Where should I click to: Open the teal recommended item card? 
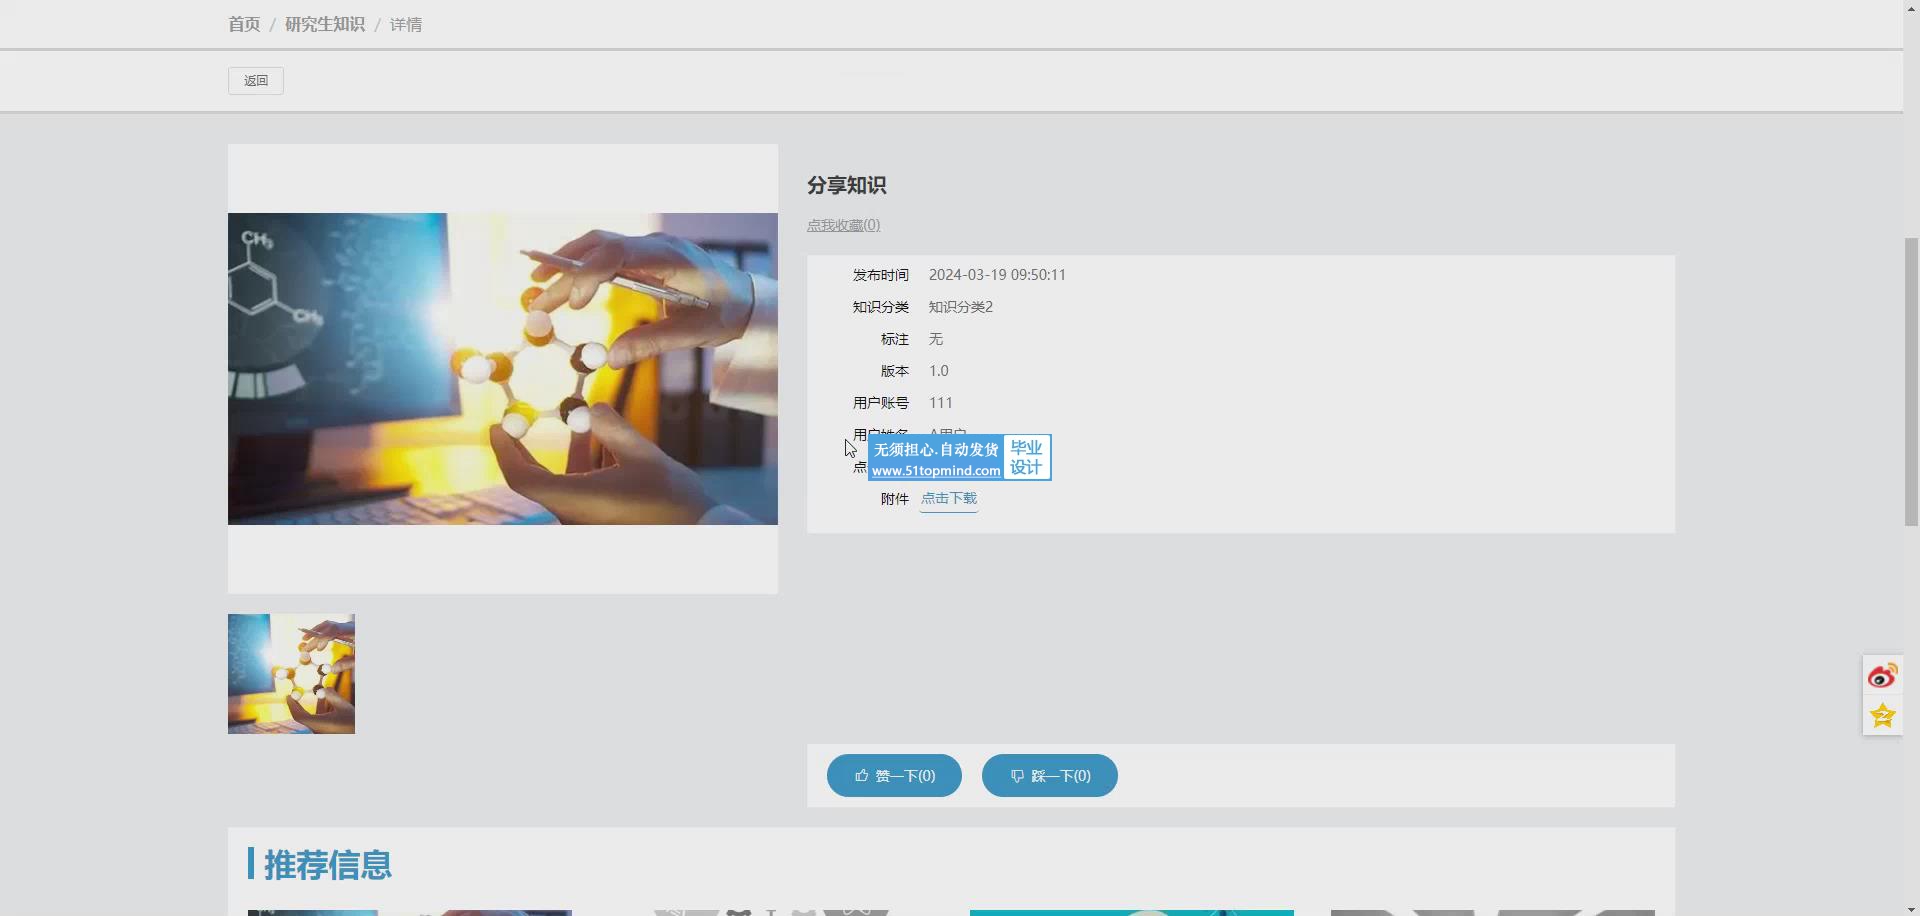tap(1131, 912)
